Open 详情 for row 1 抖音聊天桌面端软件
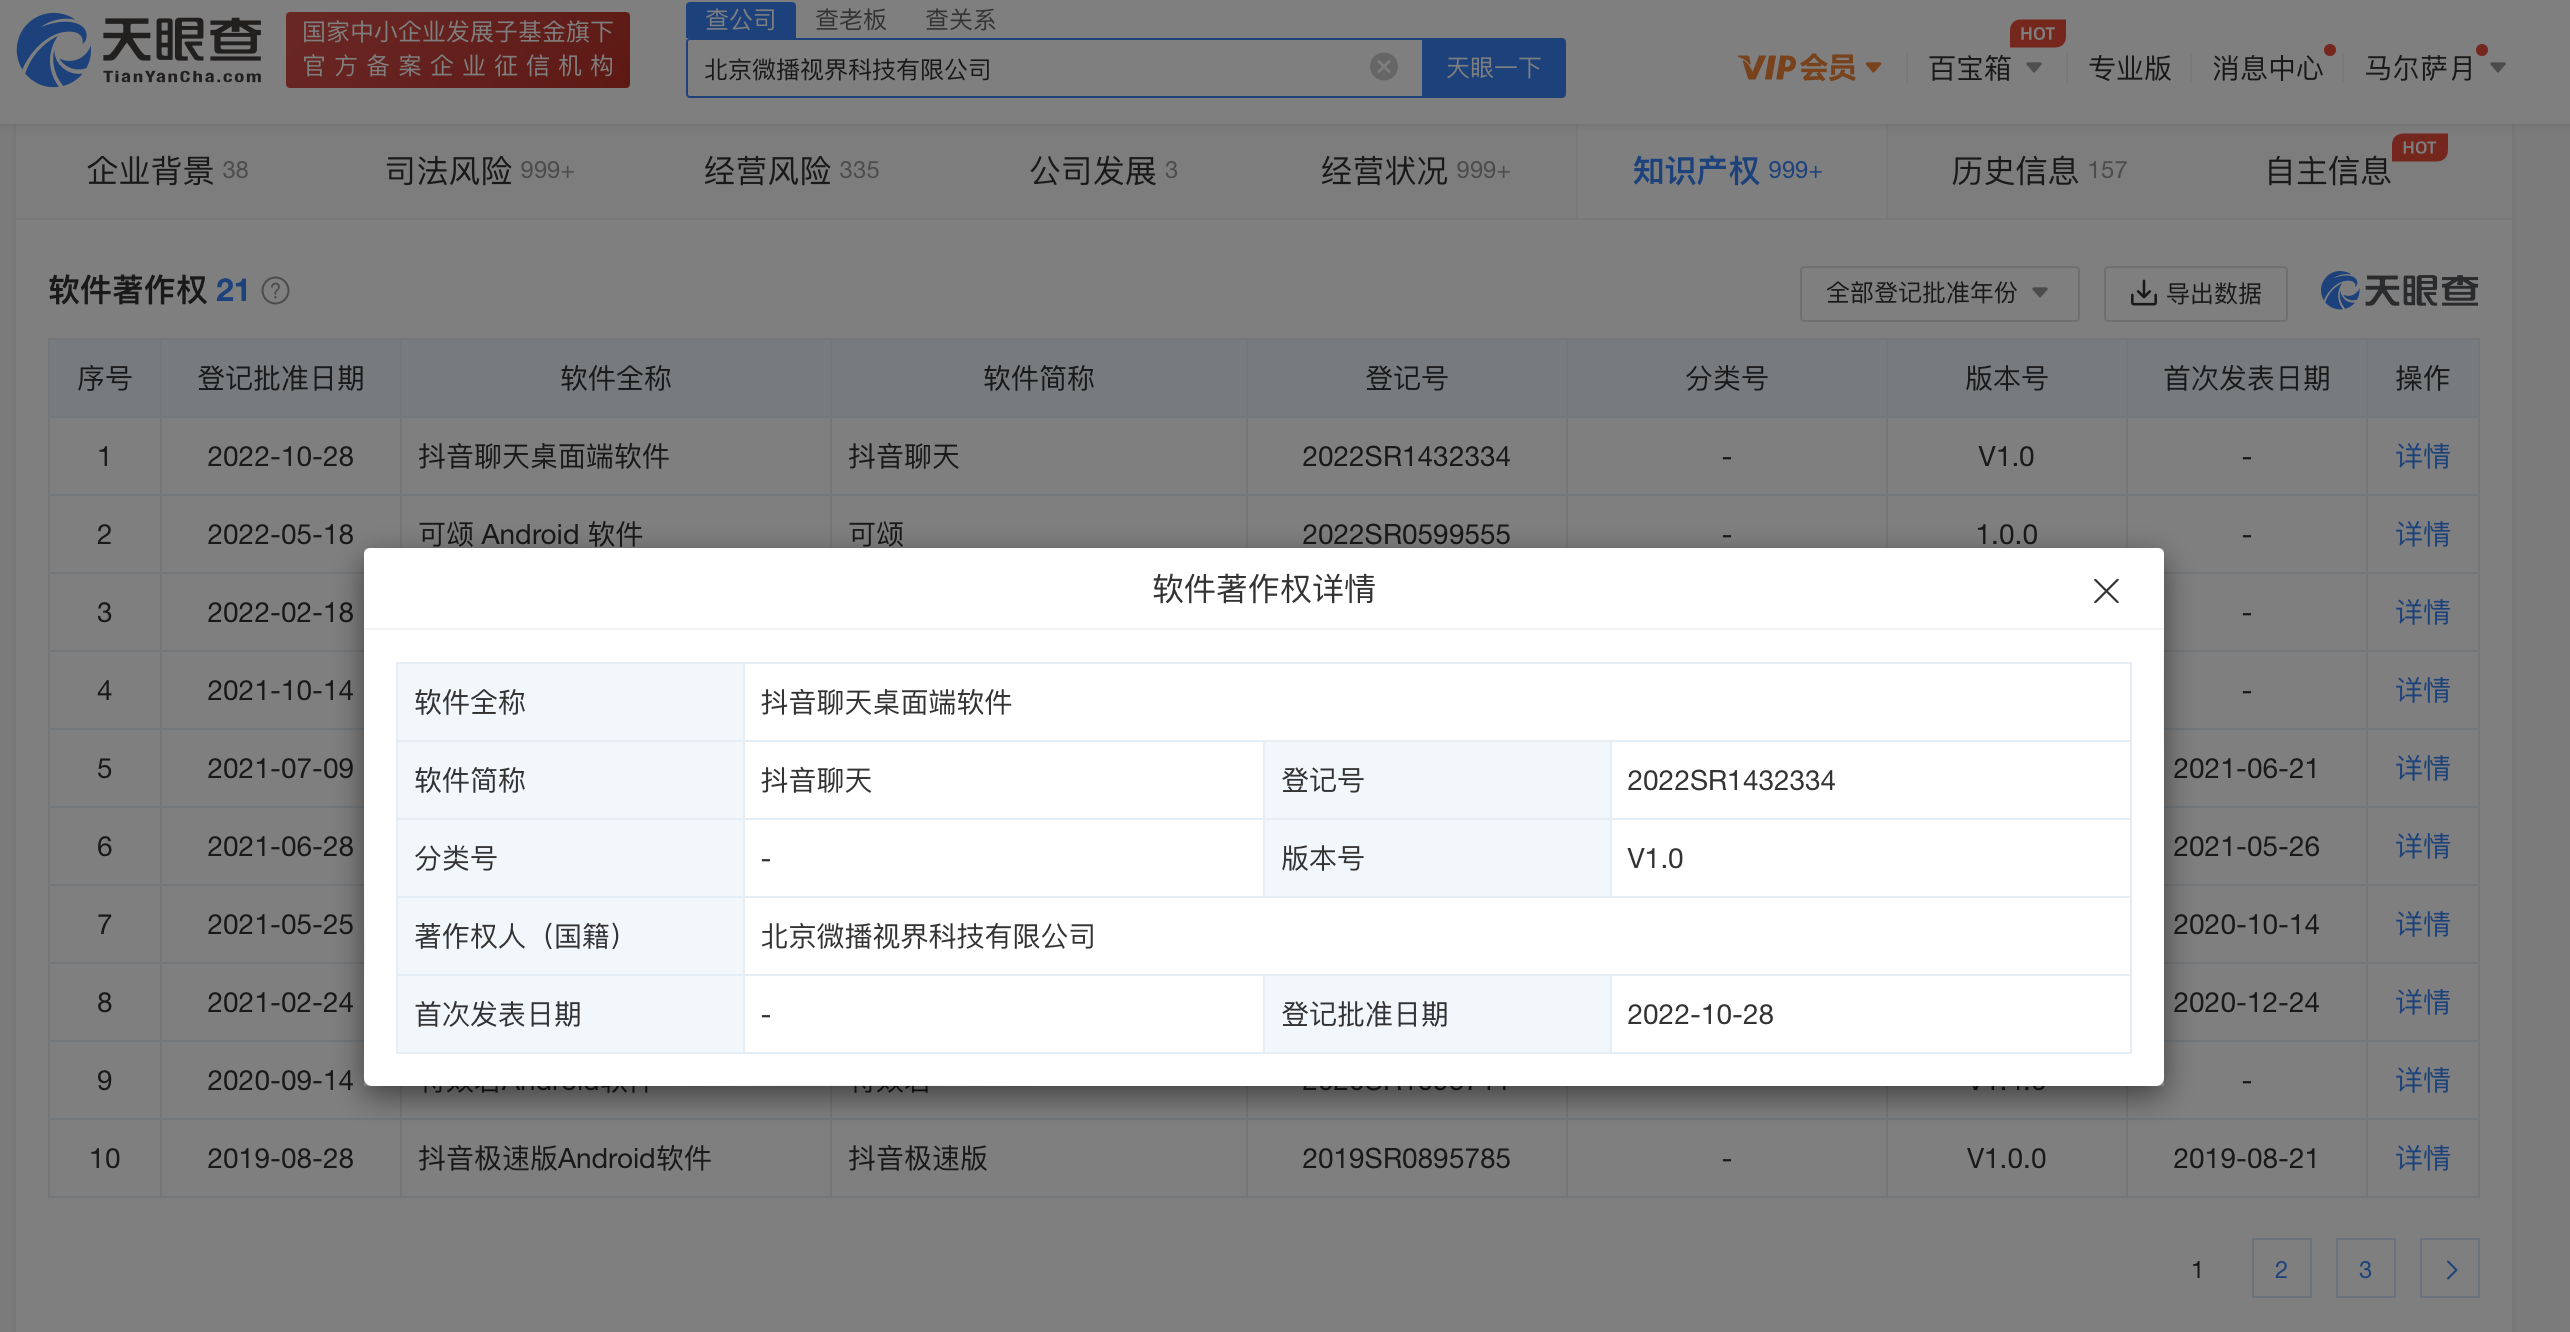This screenshot has height=1332, width=2570. click(x=2422, y=457)
